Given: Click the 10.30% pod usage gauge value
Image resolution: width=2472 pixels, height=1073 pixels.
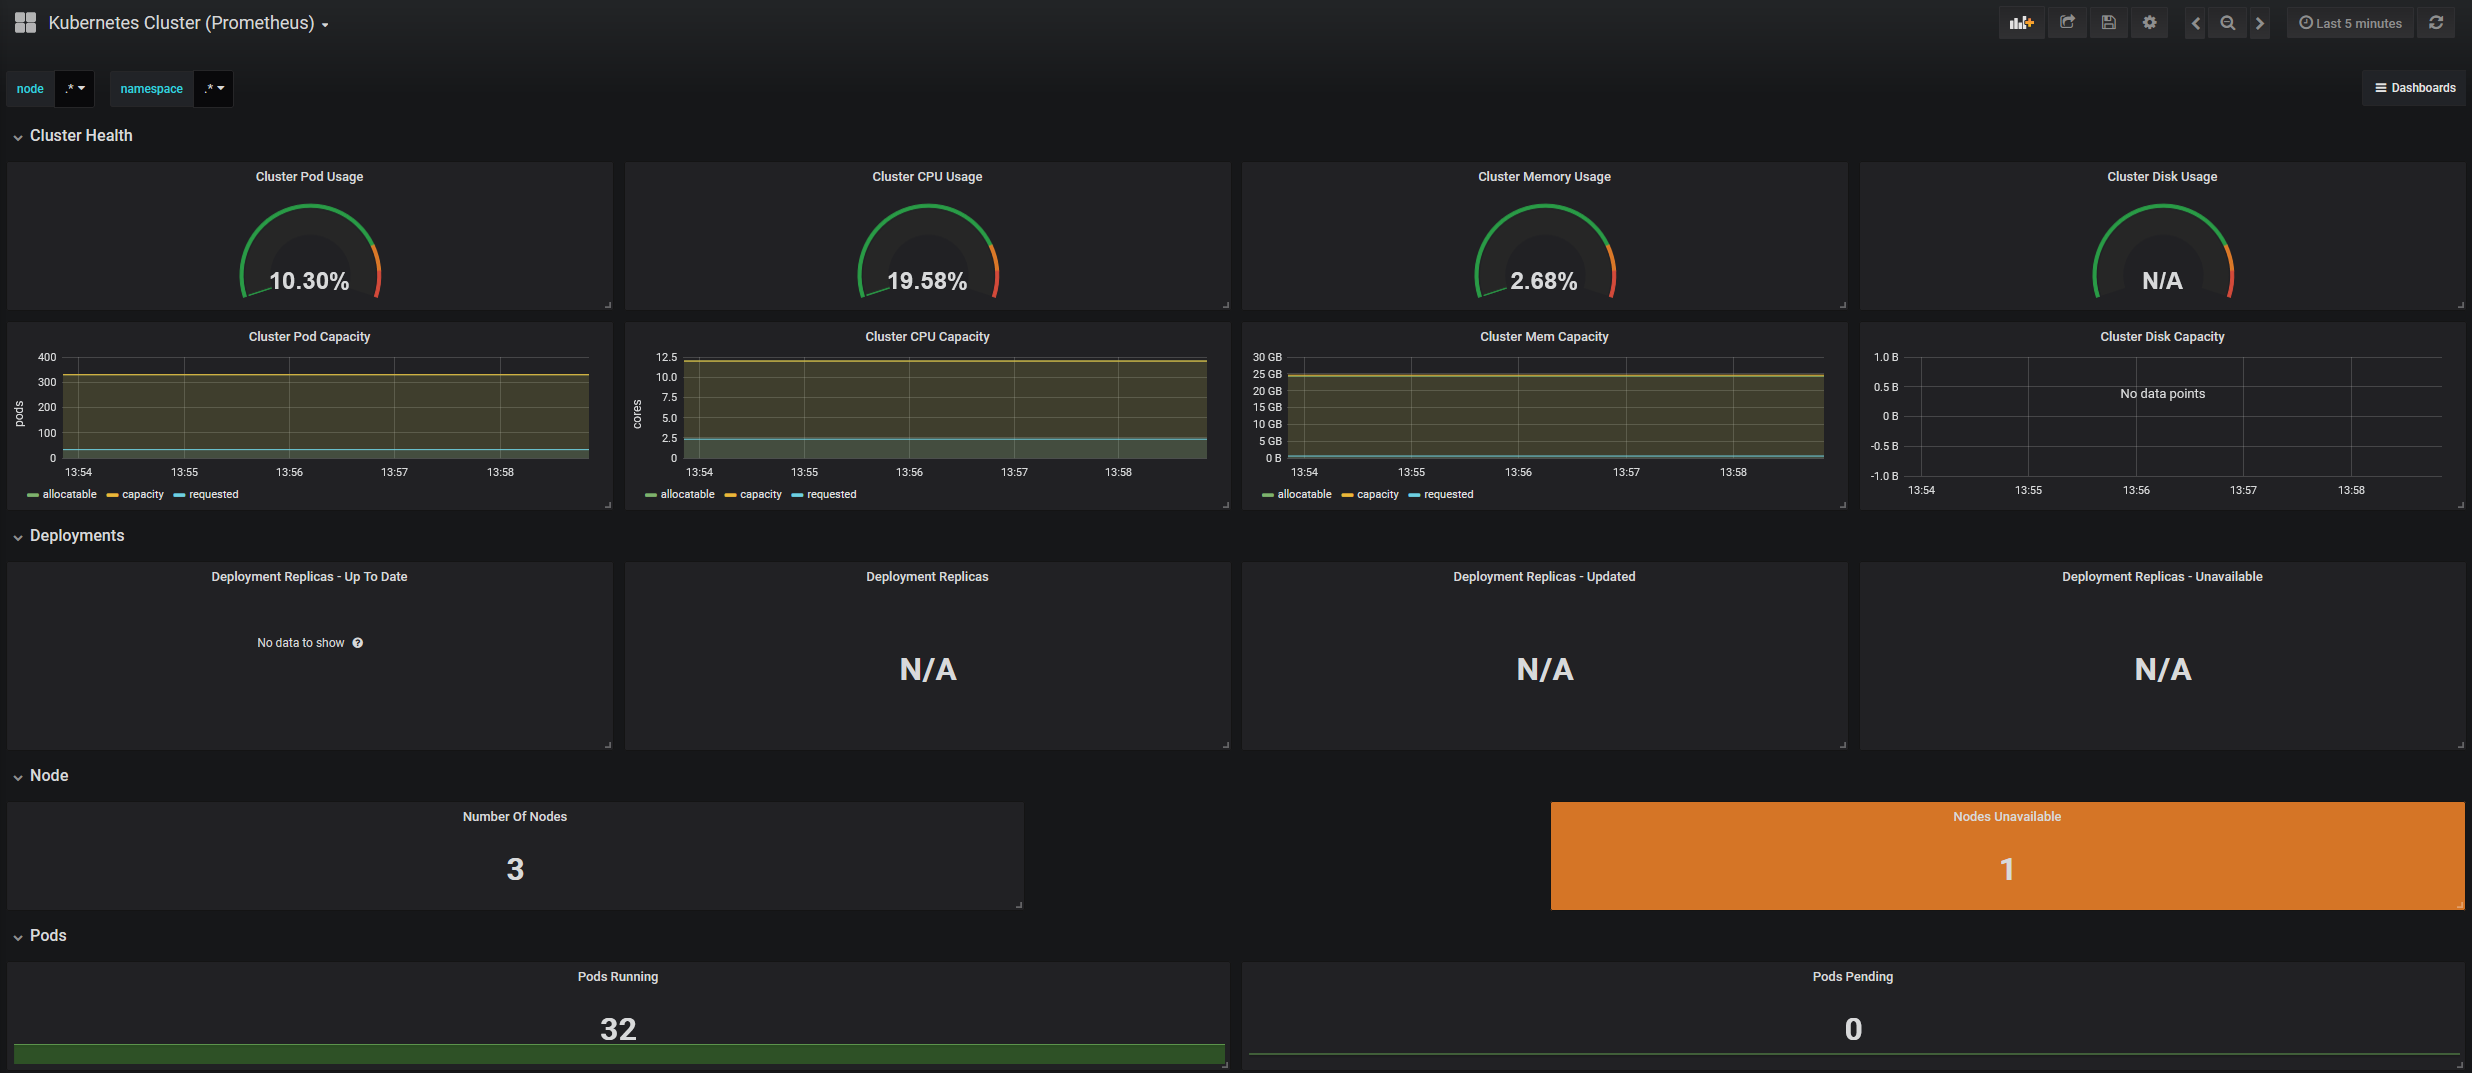Looking at the screenshot, I should [310, 281].
